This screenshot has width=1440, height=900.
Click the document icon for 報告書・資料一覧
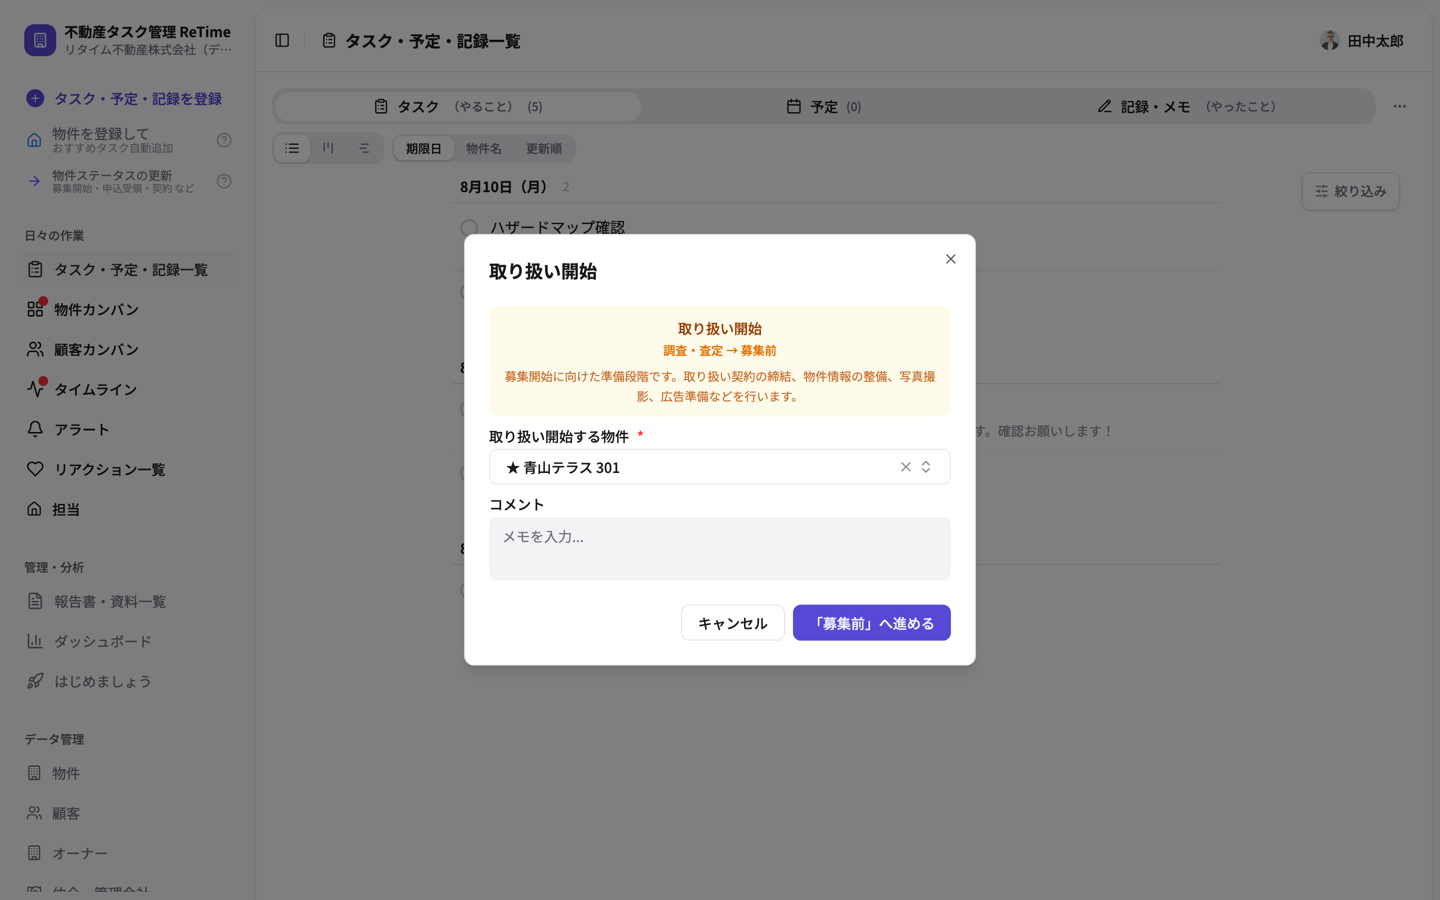[35, 601]
